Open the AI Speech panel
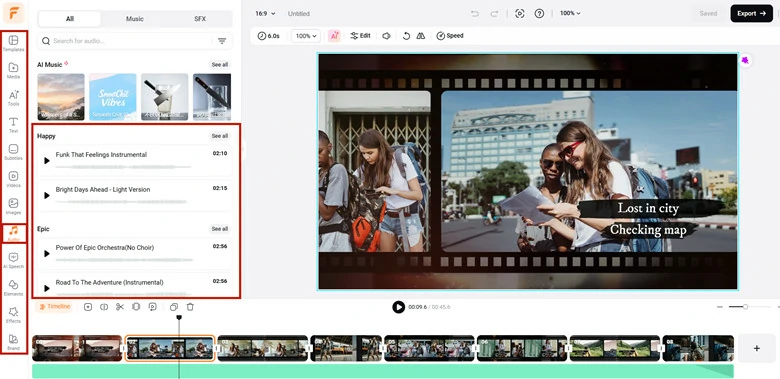Image resolution: width=780 pixels, height=379 pixels. (13, 260)
